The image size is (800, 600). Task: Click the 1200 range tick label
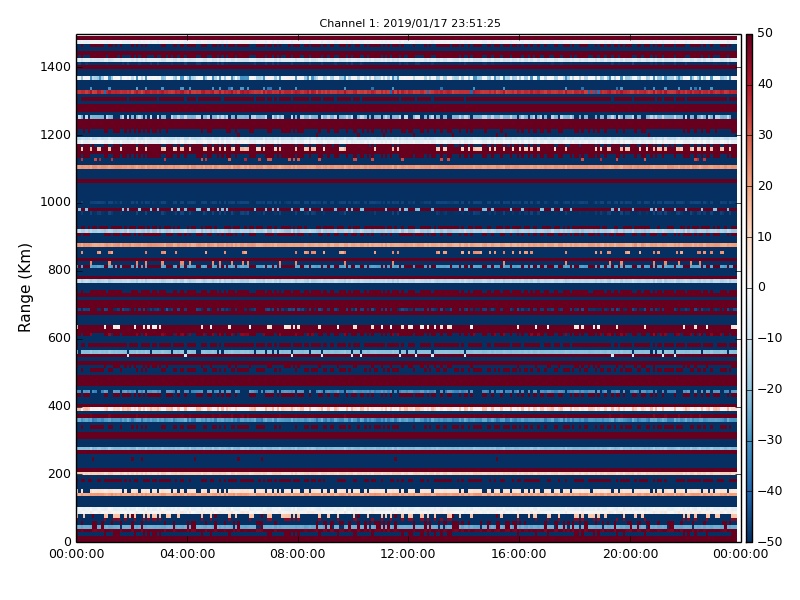[56, 135]
